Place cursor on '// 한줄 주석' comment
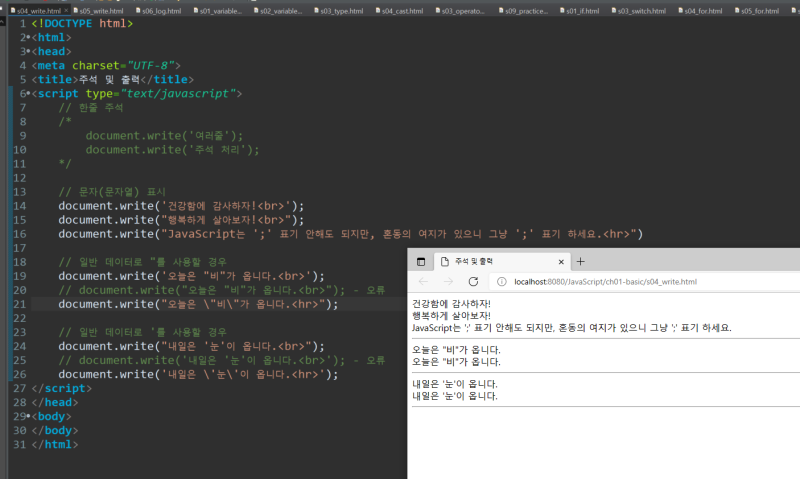 click(91, 108)
